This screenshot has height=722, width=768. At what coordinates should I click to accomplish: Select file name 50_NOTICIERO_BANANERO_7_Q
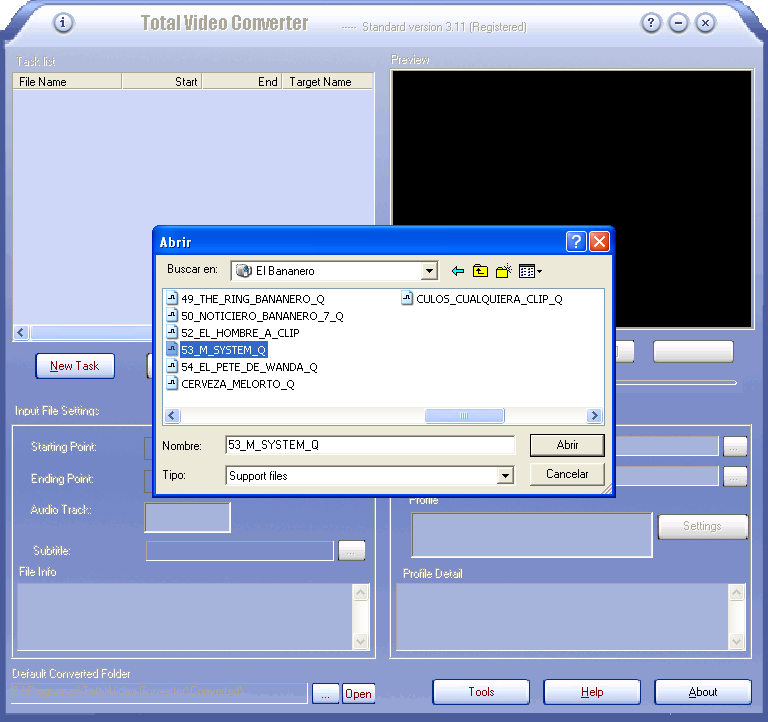[x=262, y=316]
